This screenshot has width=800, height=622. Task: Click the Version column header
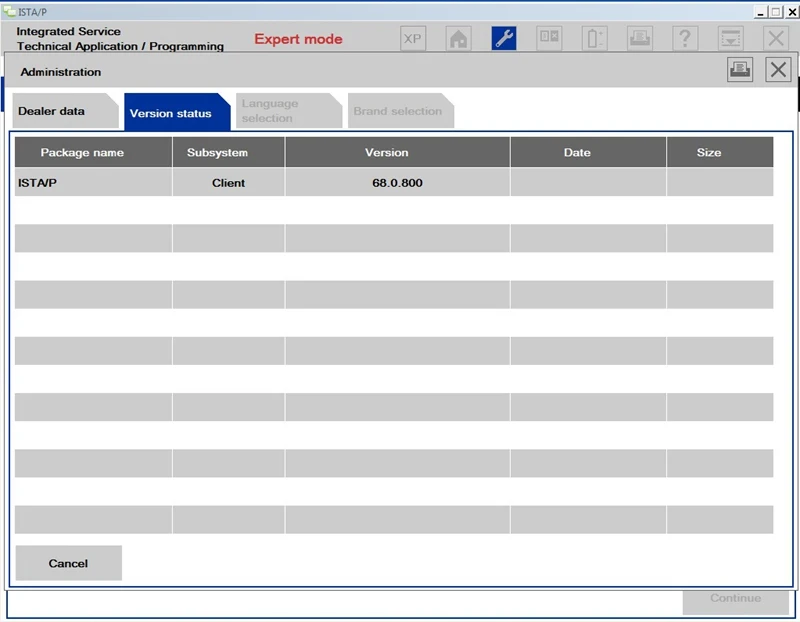397,152
